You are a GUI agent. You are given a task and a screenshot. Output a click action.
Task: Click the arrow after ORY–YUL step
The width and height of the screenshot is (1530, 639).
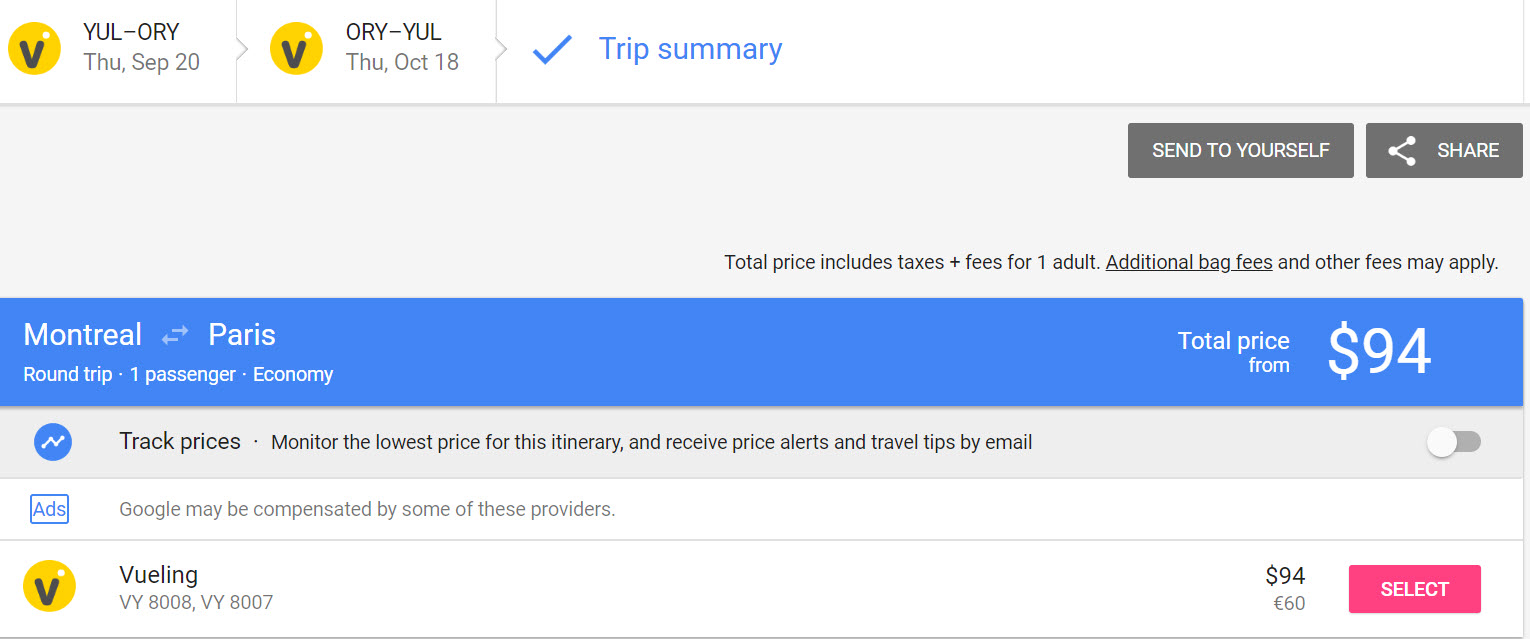click(502, 49)
